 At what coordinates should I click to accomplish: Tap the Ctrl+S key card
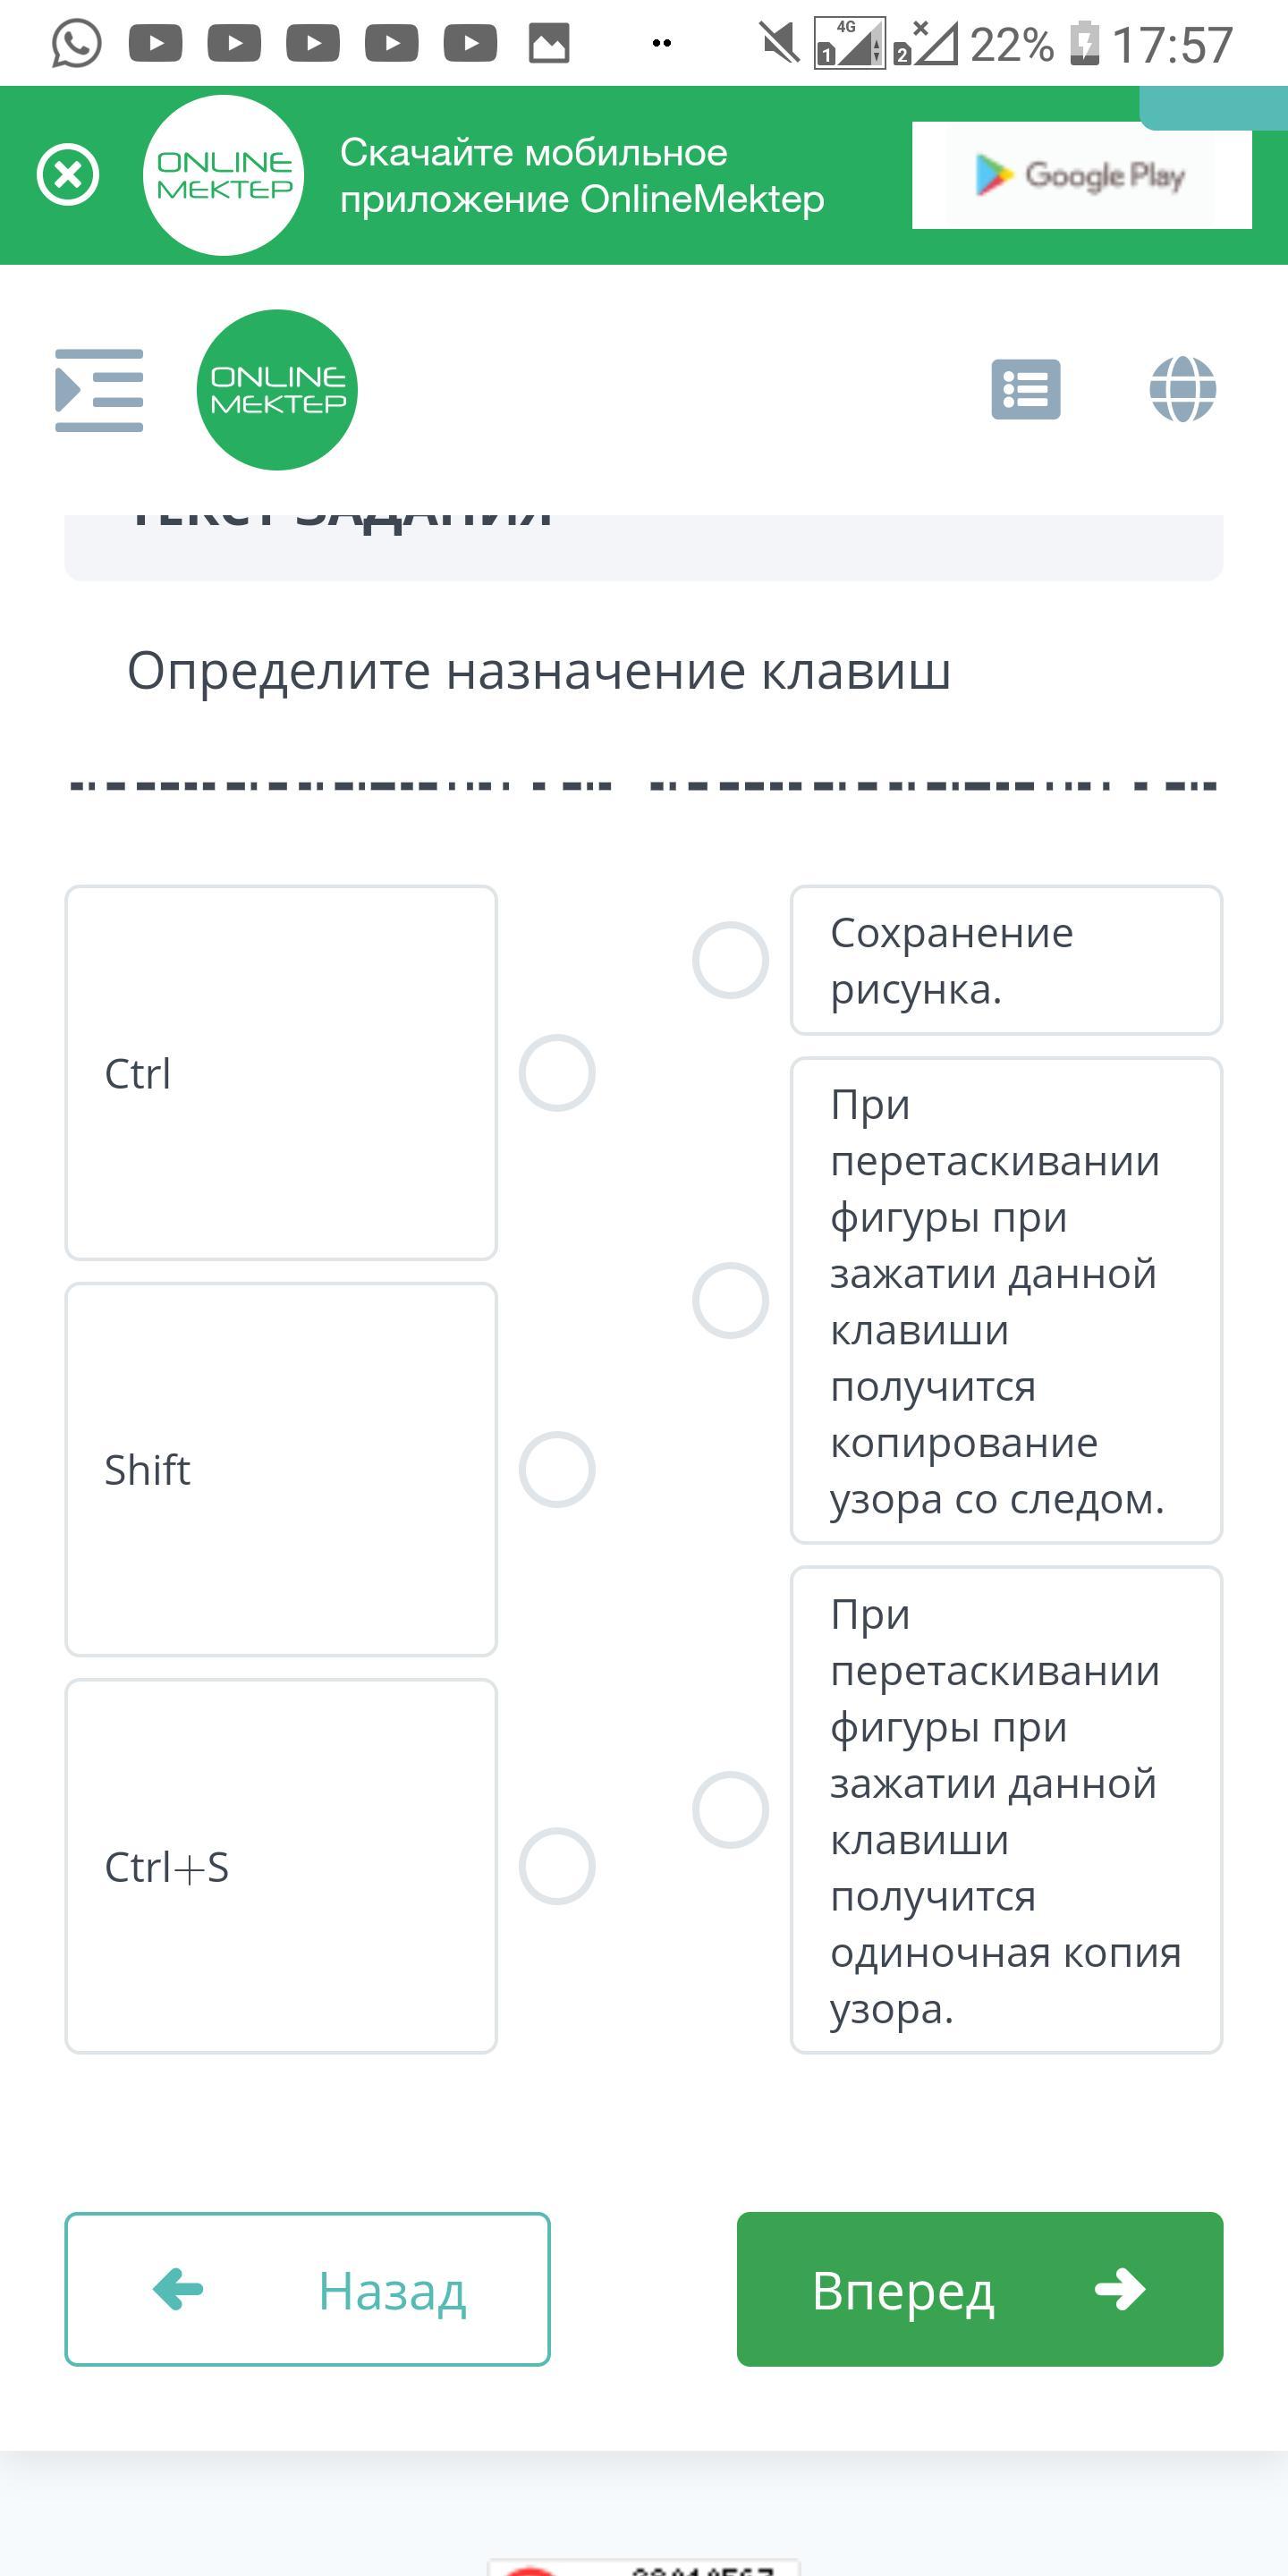pos(281,1866)
